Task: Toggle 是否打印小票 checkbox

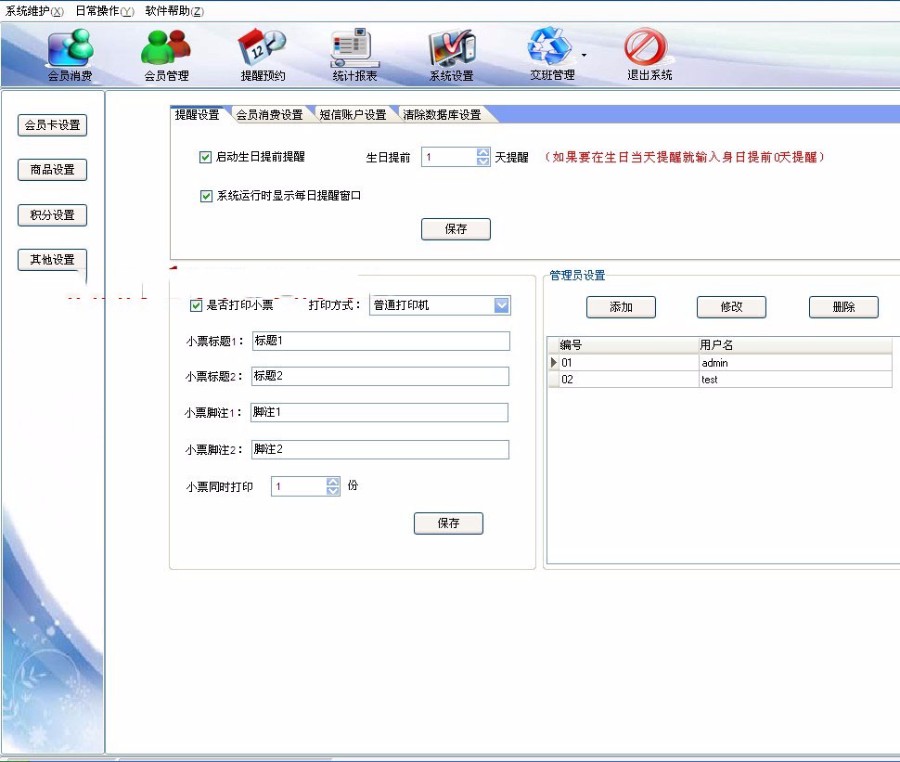Action: (196, 305)
